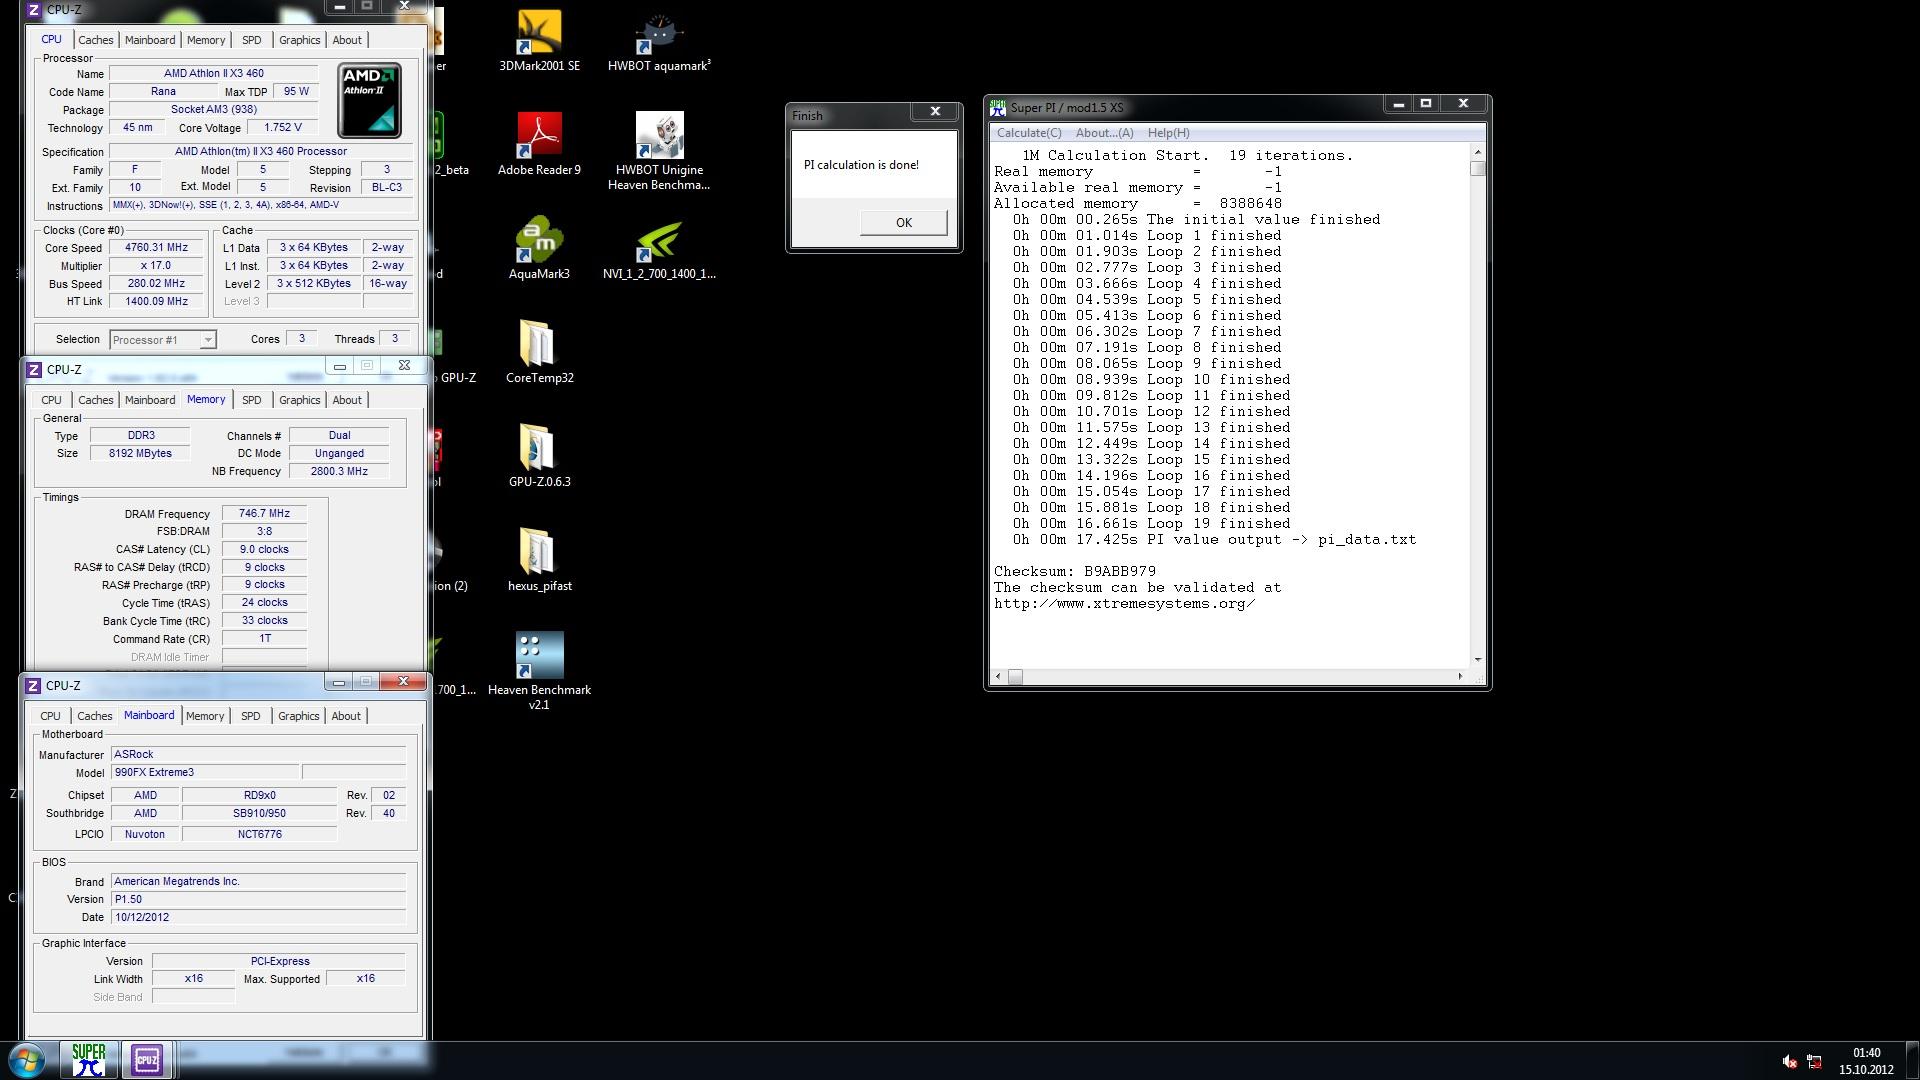Launch HWBOT Unigine Heaven Benchmark shortcut

coord(659,150)
